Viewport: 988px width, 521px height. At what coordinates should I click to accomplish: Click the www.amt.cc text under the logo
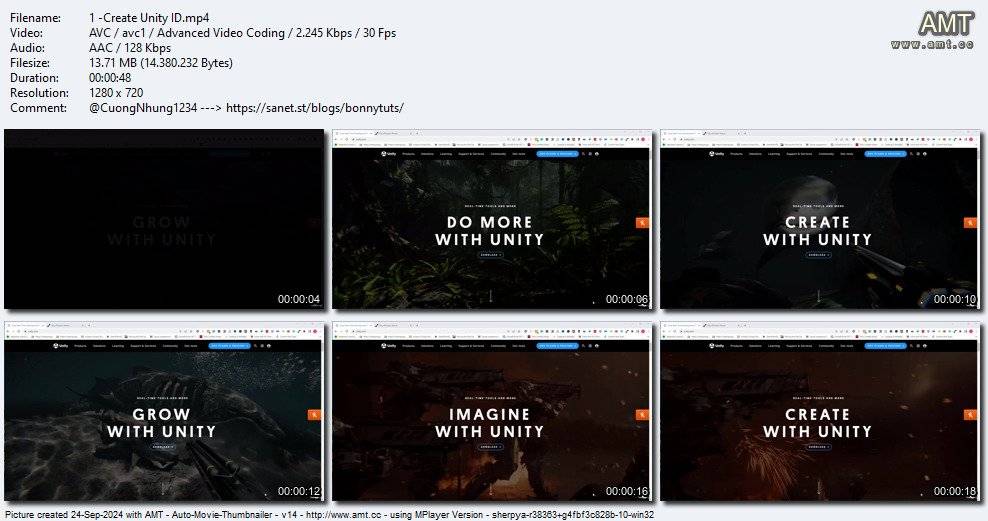click(x=933, y=44)
